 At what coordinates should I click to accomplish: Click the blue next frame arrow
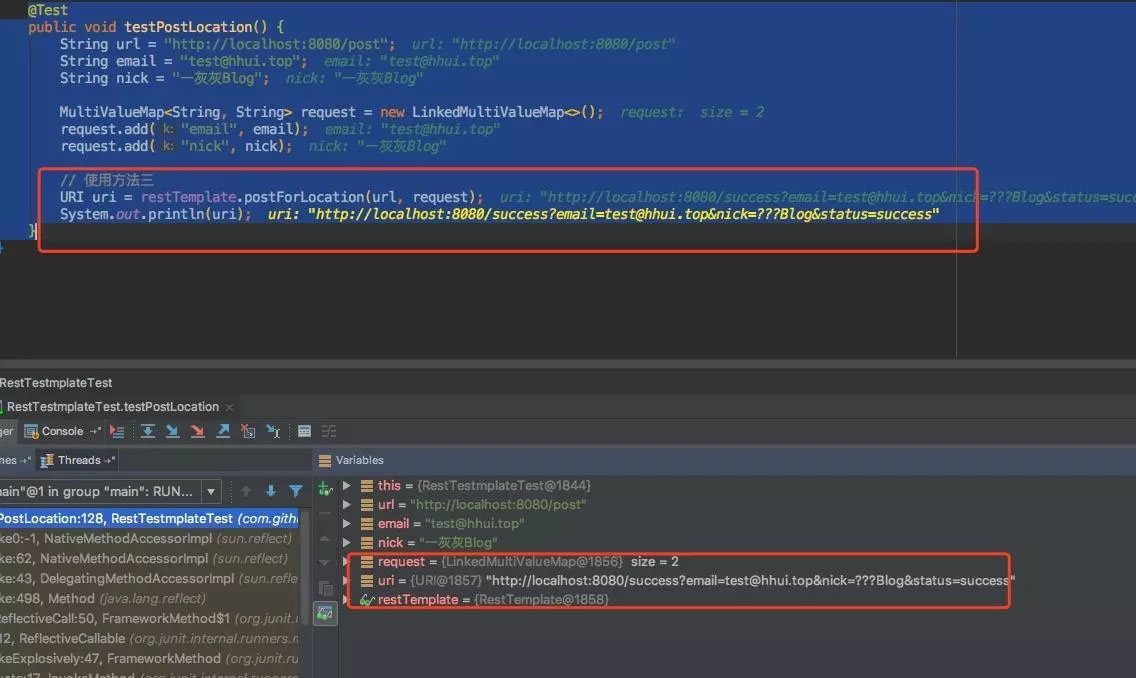tap(271, 491)
